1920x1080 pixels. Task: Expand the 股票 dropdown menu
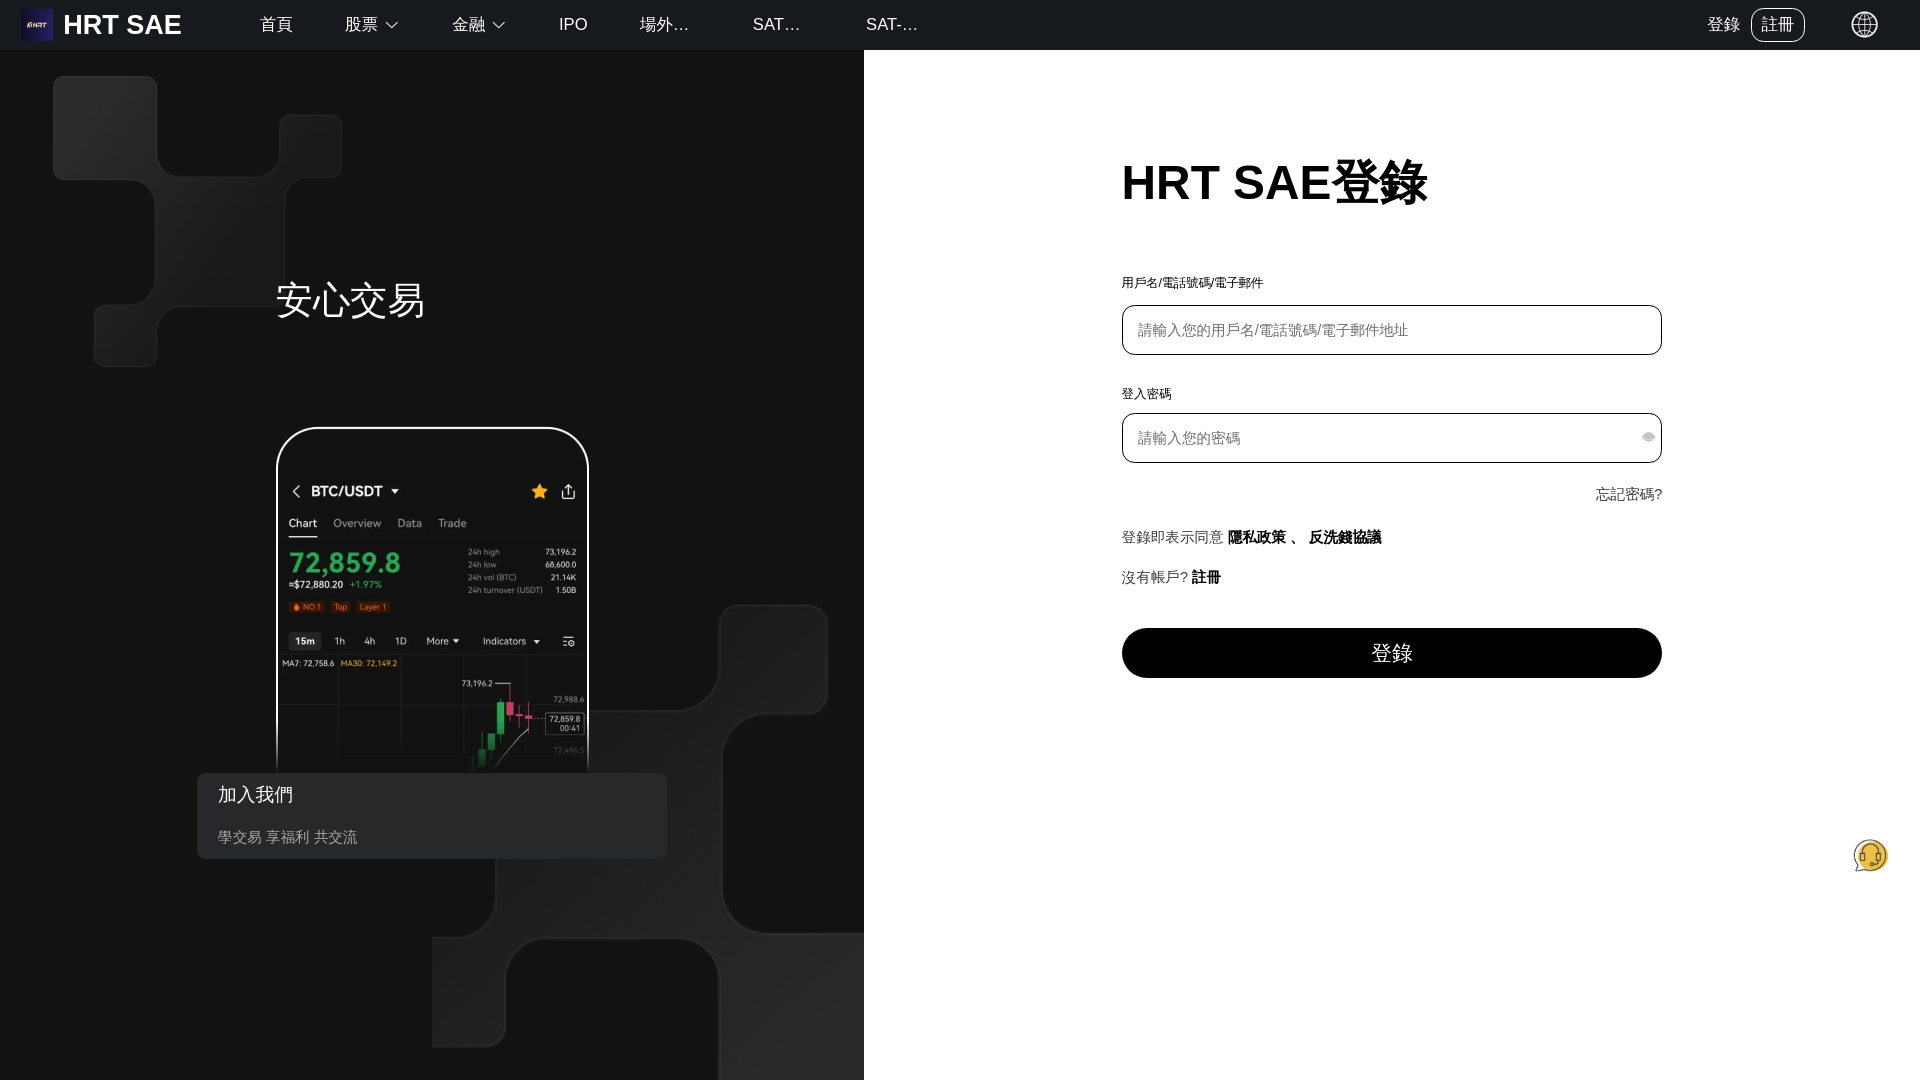372,25
